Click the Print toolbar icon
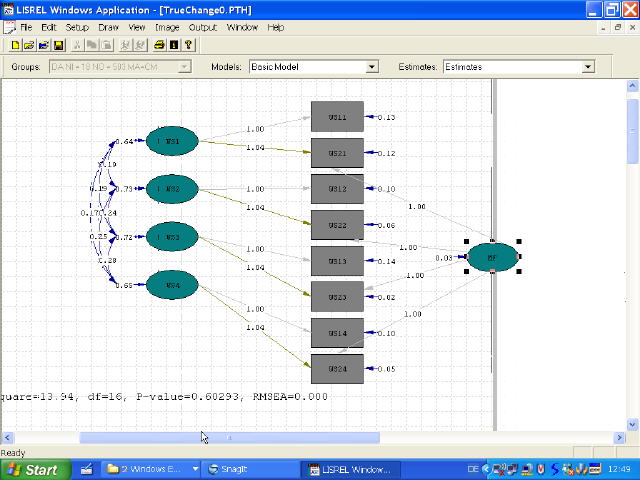The height and width of the screenshot is (480, 640). pos(159,45)
